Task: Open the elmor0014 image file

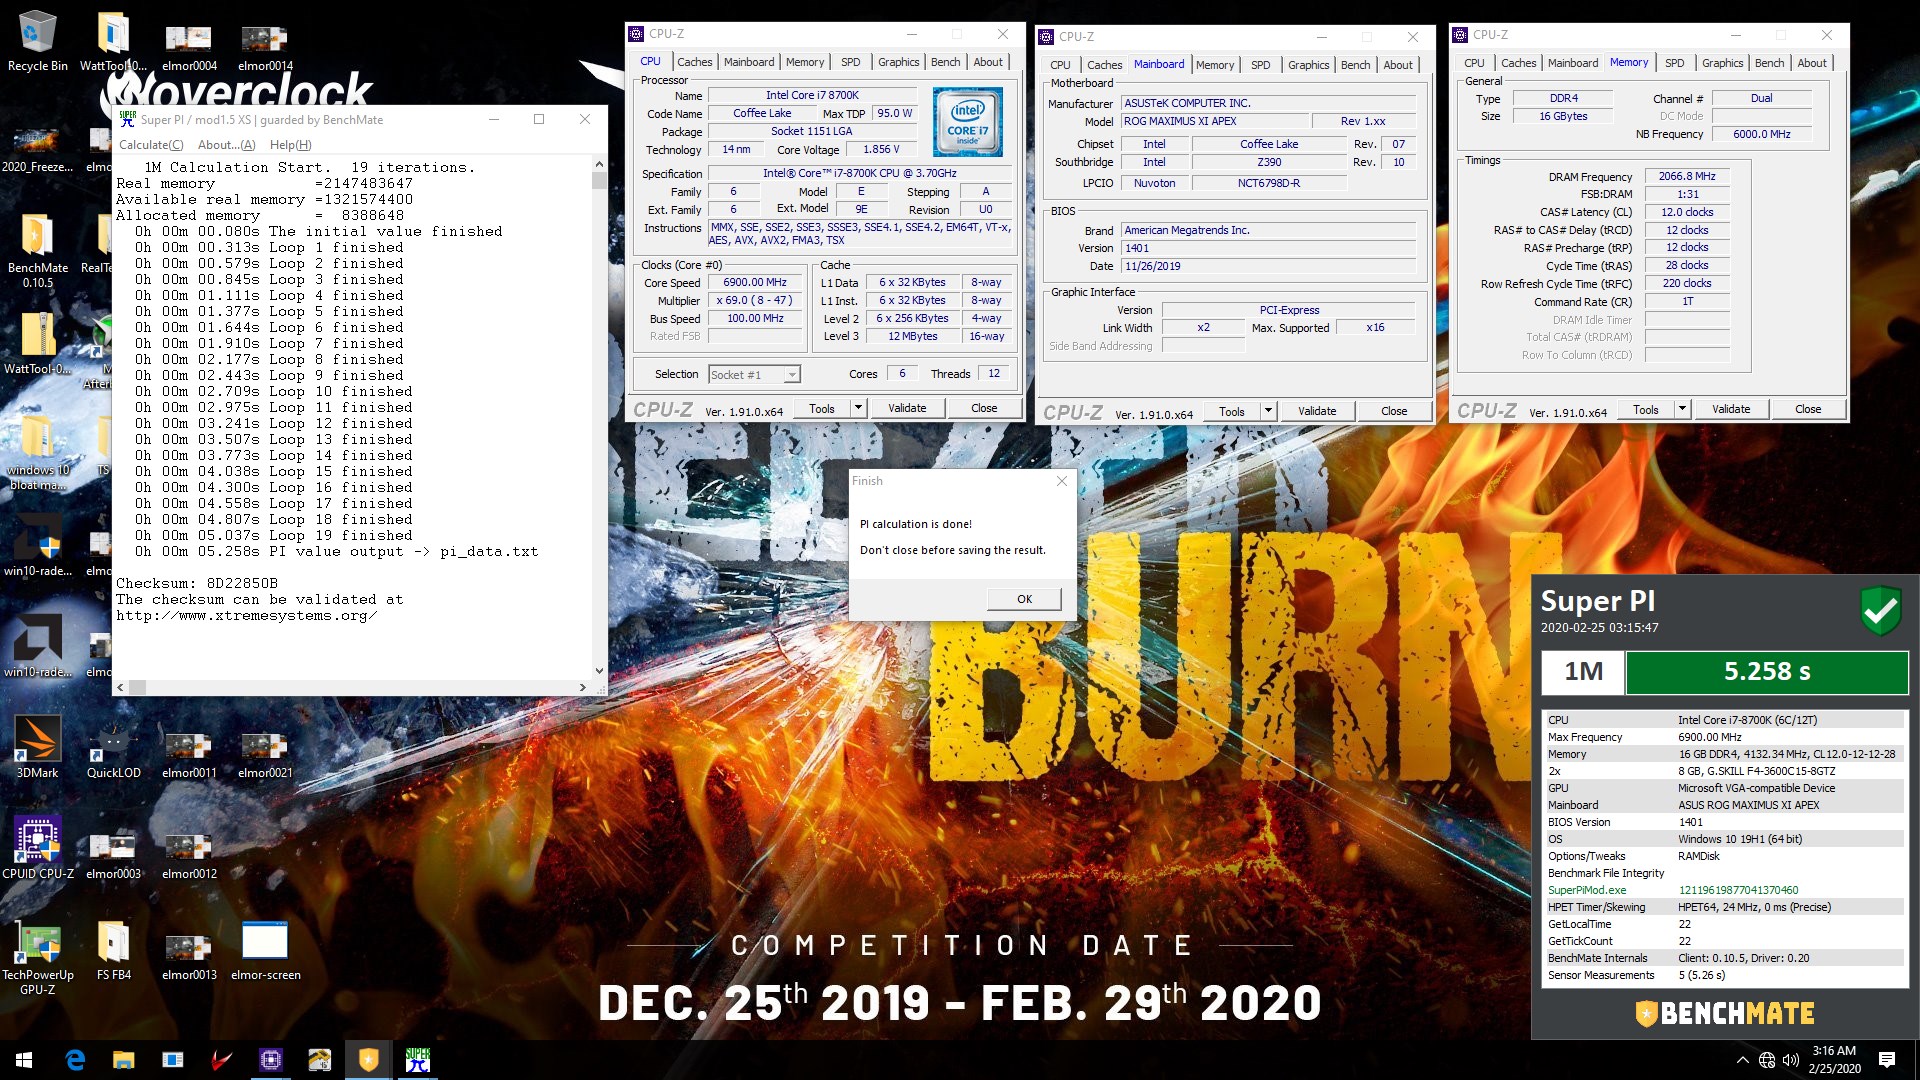Action: 265,46
